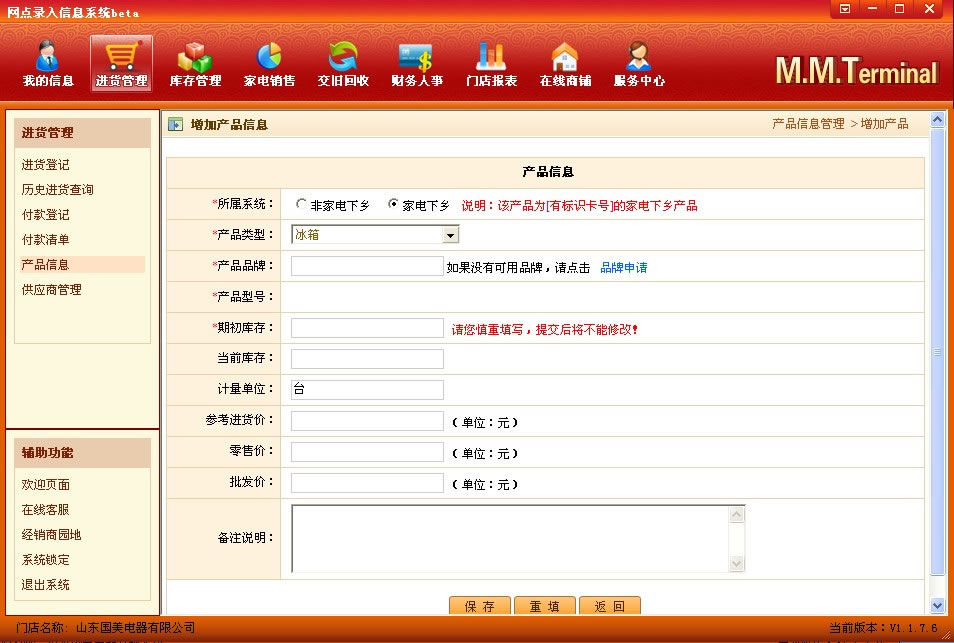
Task: Click the 计量单位 field containing 台
Action: (367, 390)
